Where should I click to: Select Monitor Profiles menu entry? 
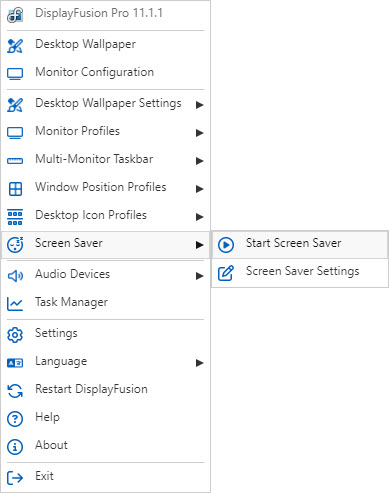[105, 133]
